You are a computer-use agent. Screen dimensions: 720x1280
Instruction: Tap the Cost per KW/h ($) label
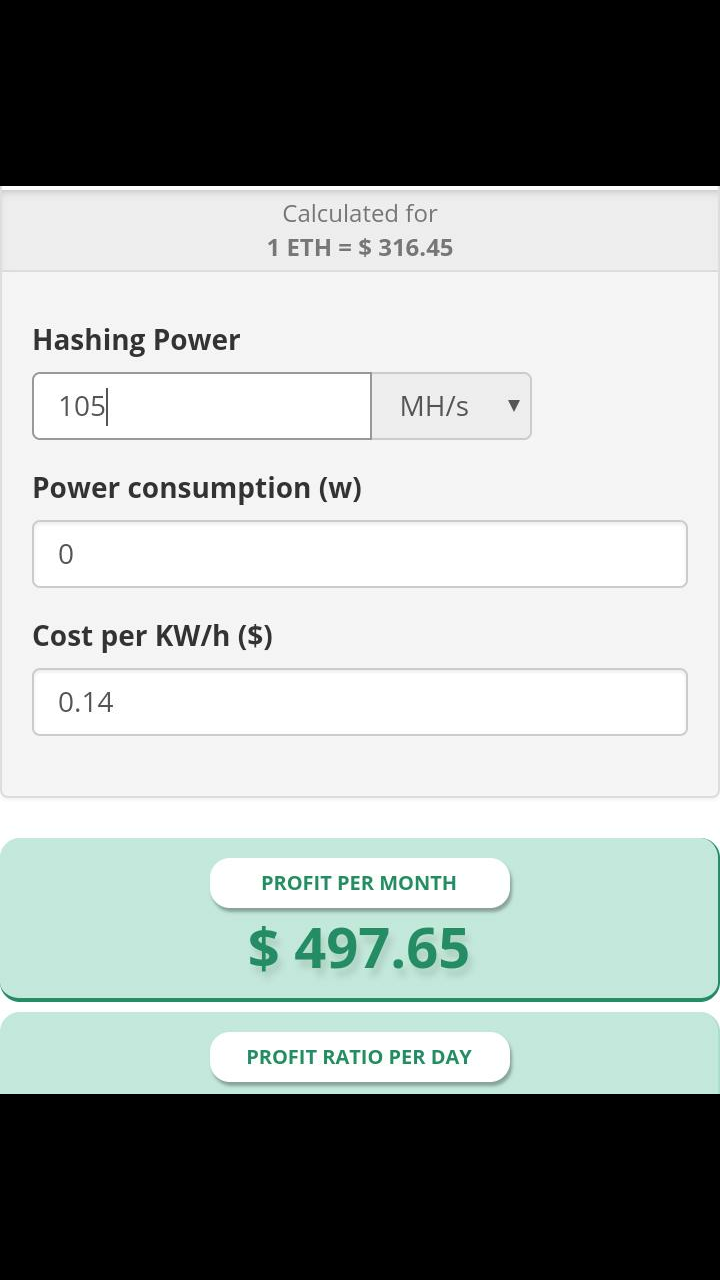[152, 636]
